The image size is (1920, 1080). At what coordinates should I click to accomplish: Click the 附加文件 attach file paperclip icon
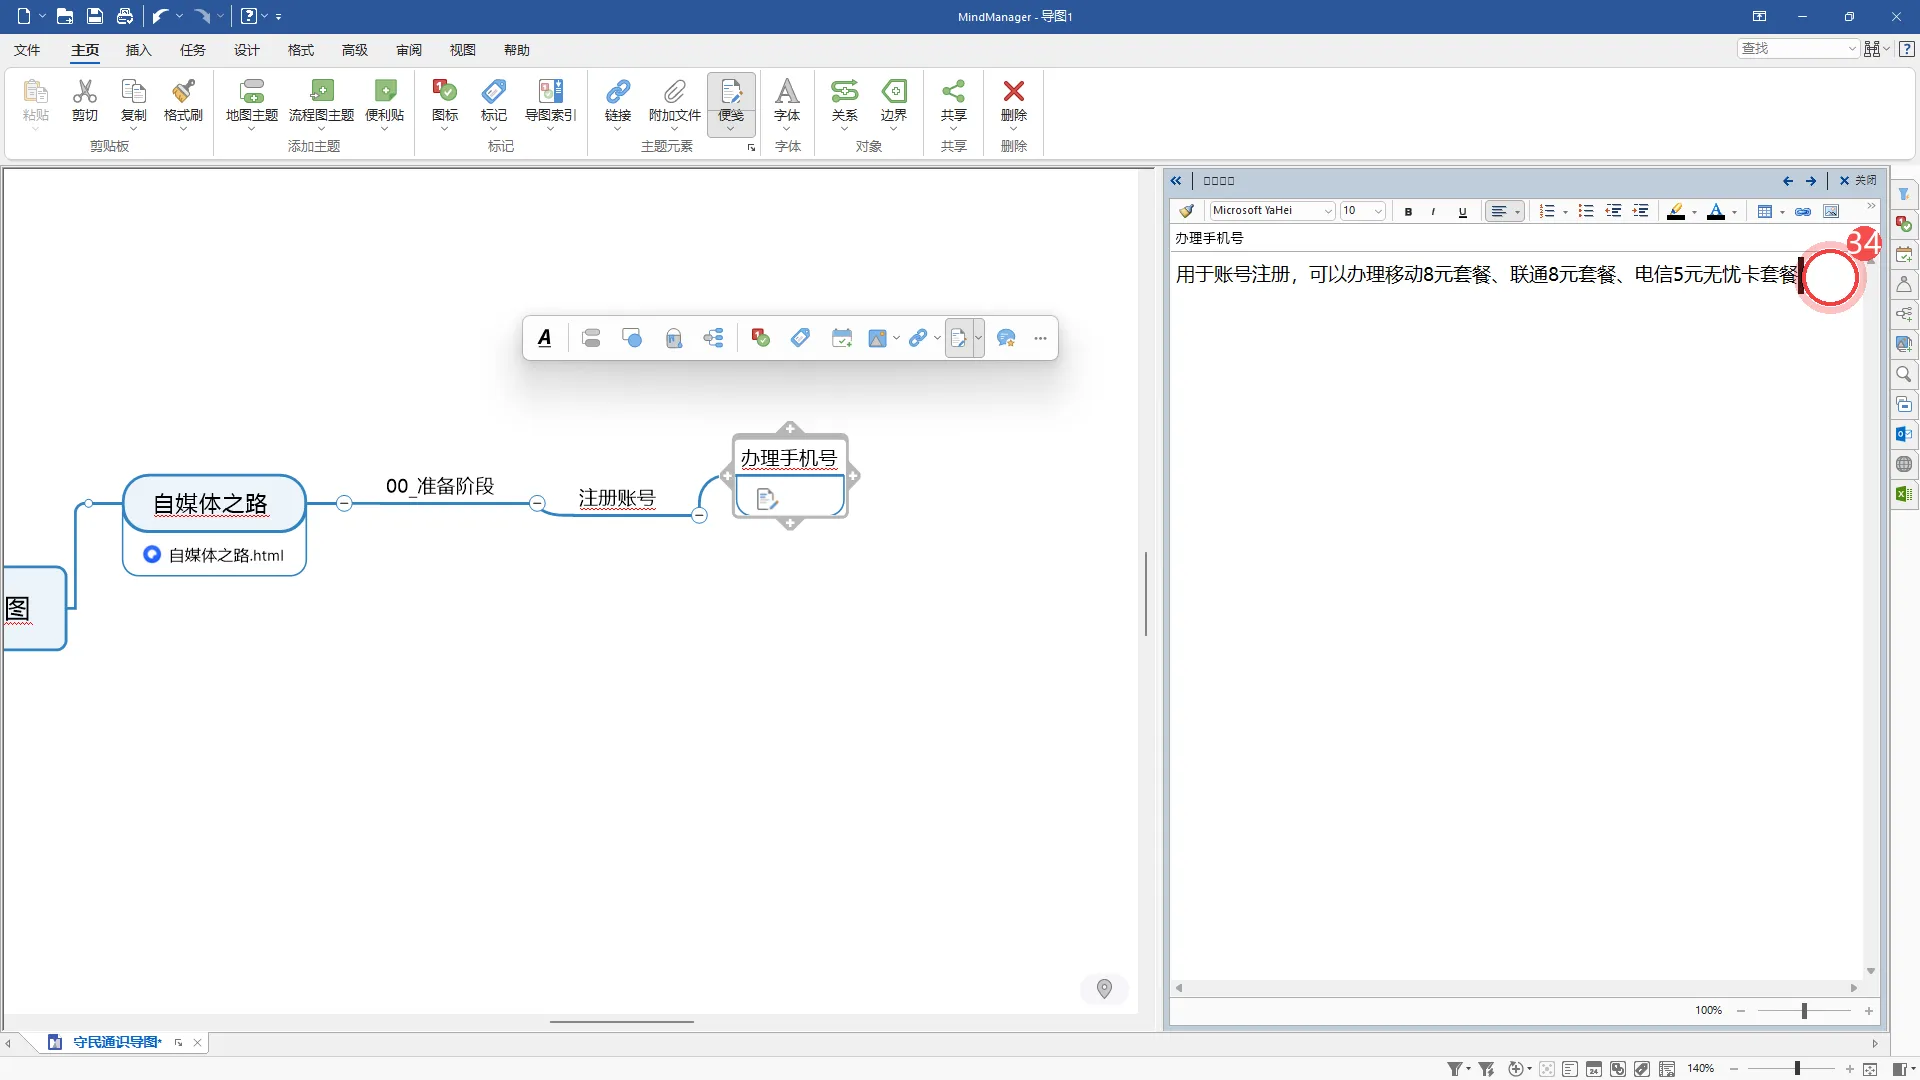click(x=675, y=92)
